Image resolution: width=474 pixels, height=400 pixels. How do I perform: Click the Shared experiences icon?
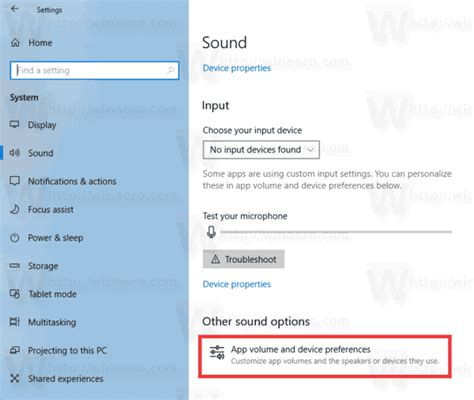[15, 378]
